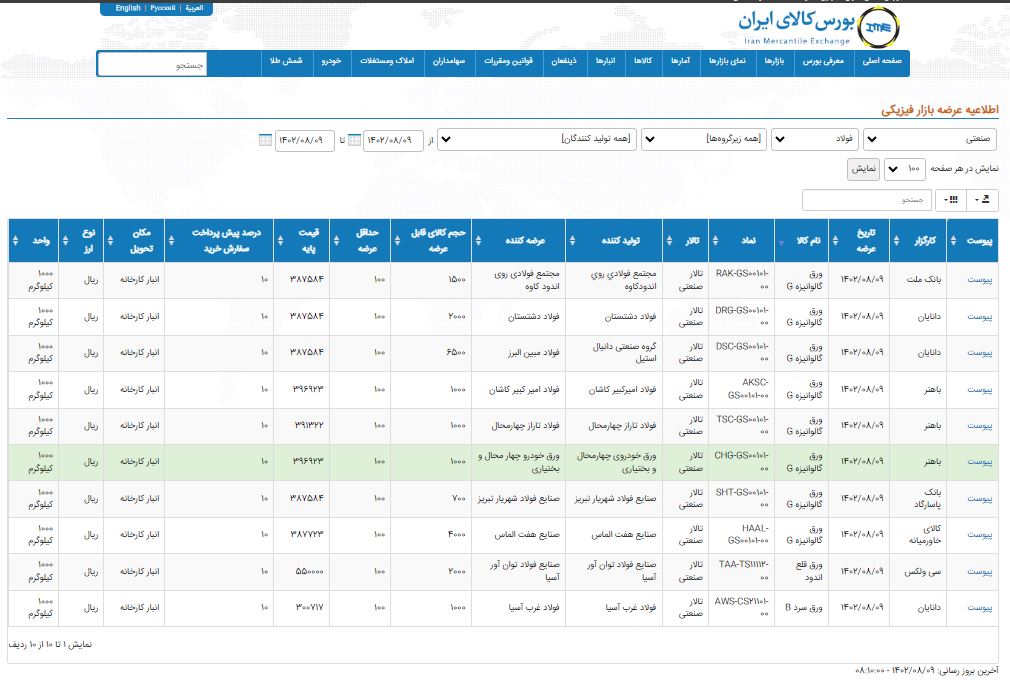This screenshot has width=1010, height=687.
Task: Open پیوست link for بانک پاسارگاد row
Action: (979, 499)
